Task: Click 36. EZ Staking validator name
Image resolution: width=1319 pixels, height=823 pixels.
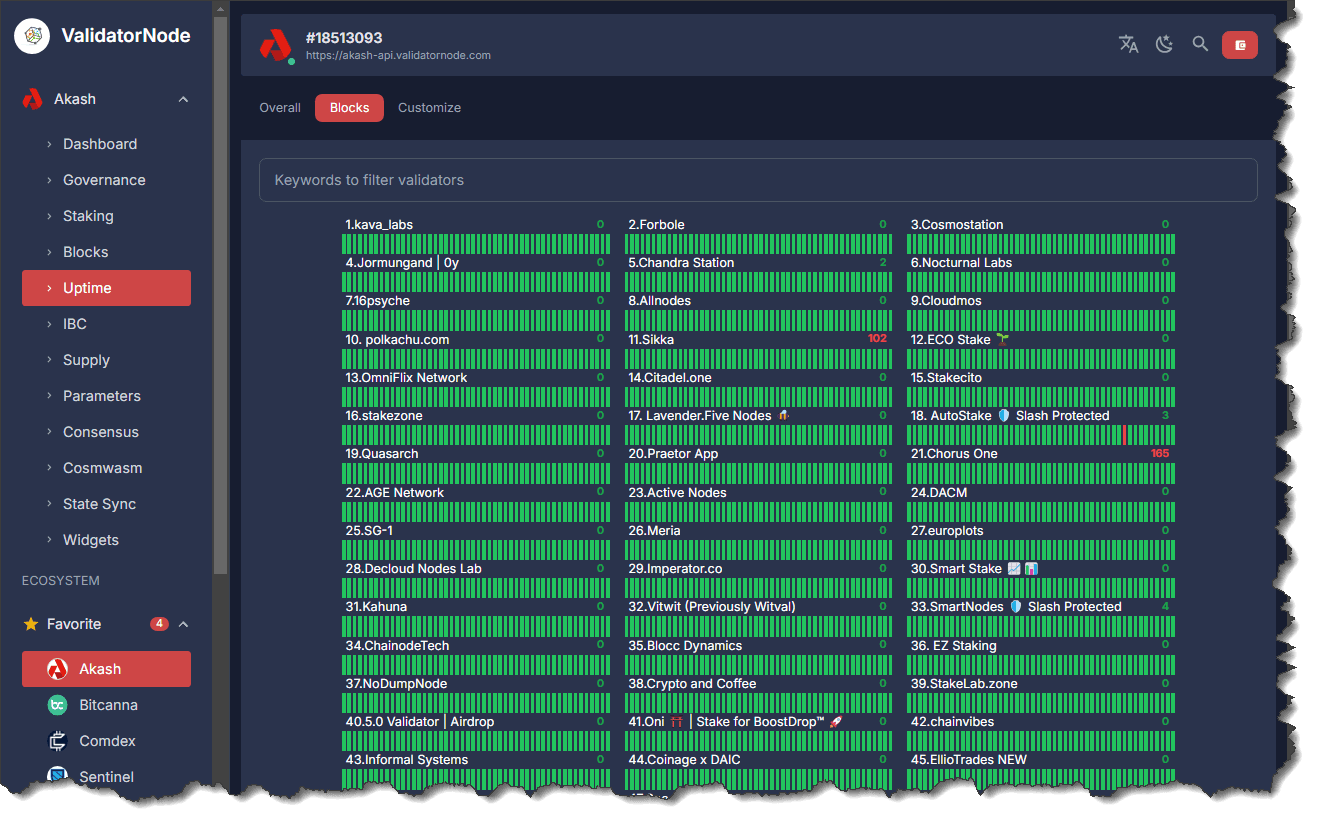Action: (953, 646)
